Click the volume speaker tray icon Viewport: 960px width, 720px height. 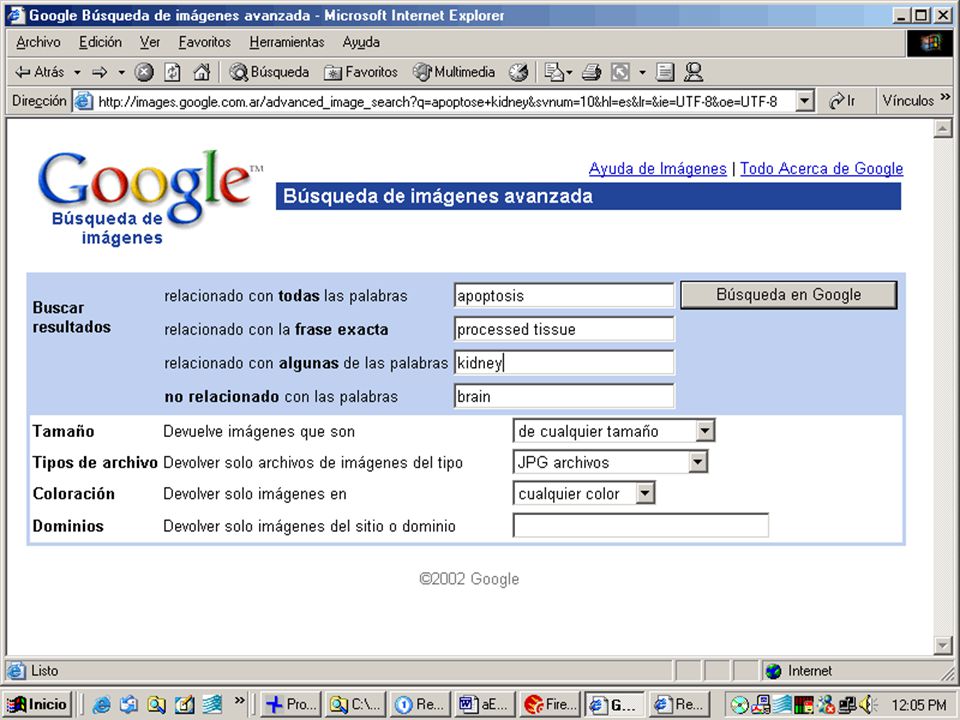pyautogui.click(x=868, y=705)
